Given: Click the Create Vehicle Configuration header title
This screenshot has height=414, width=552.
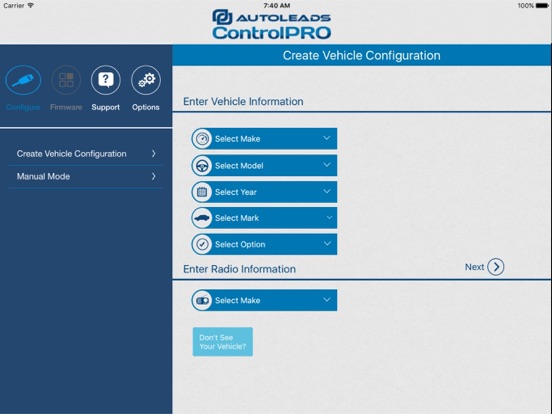Looking at the screenshot, I should tap(362, 56).
